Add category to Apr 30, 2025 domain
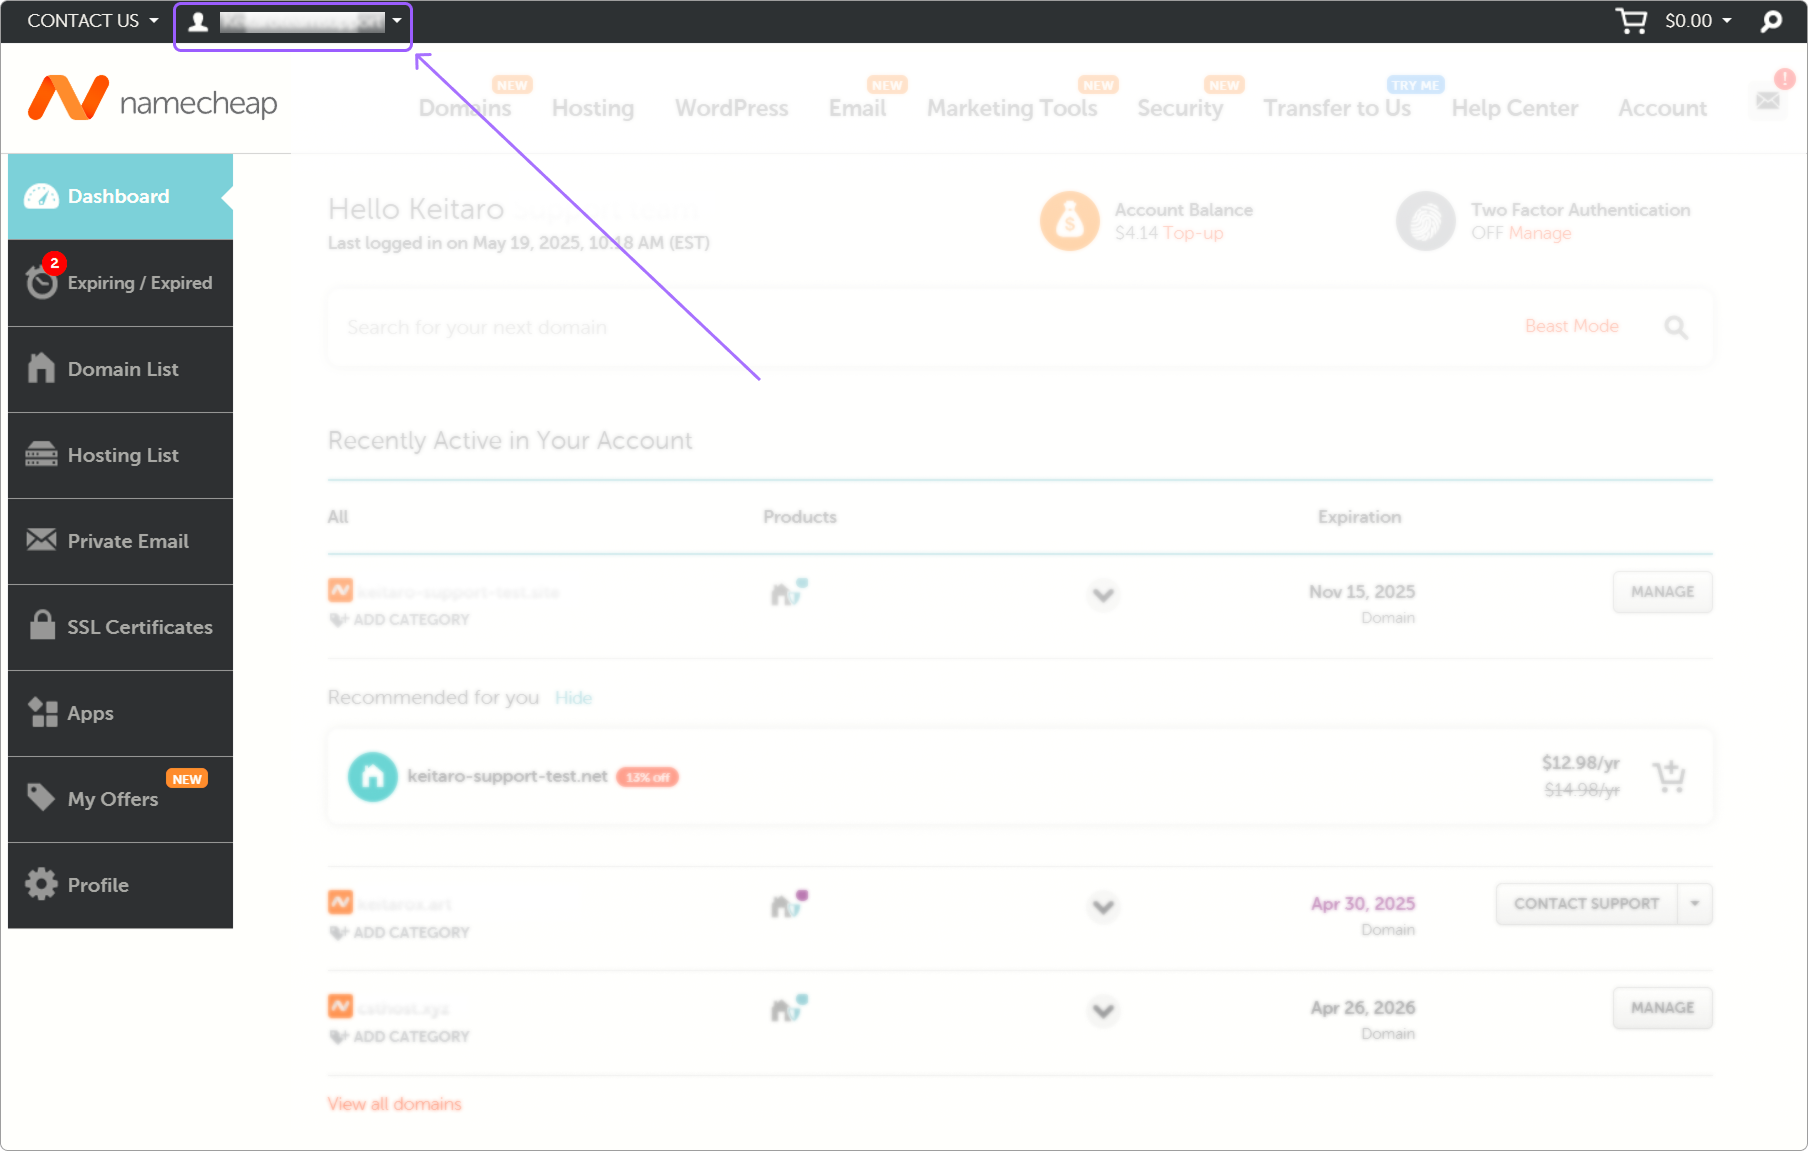 pyautogui.click(x=400, y=933)
